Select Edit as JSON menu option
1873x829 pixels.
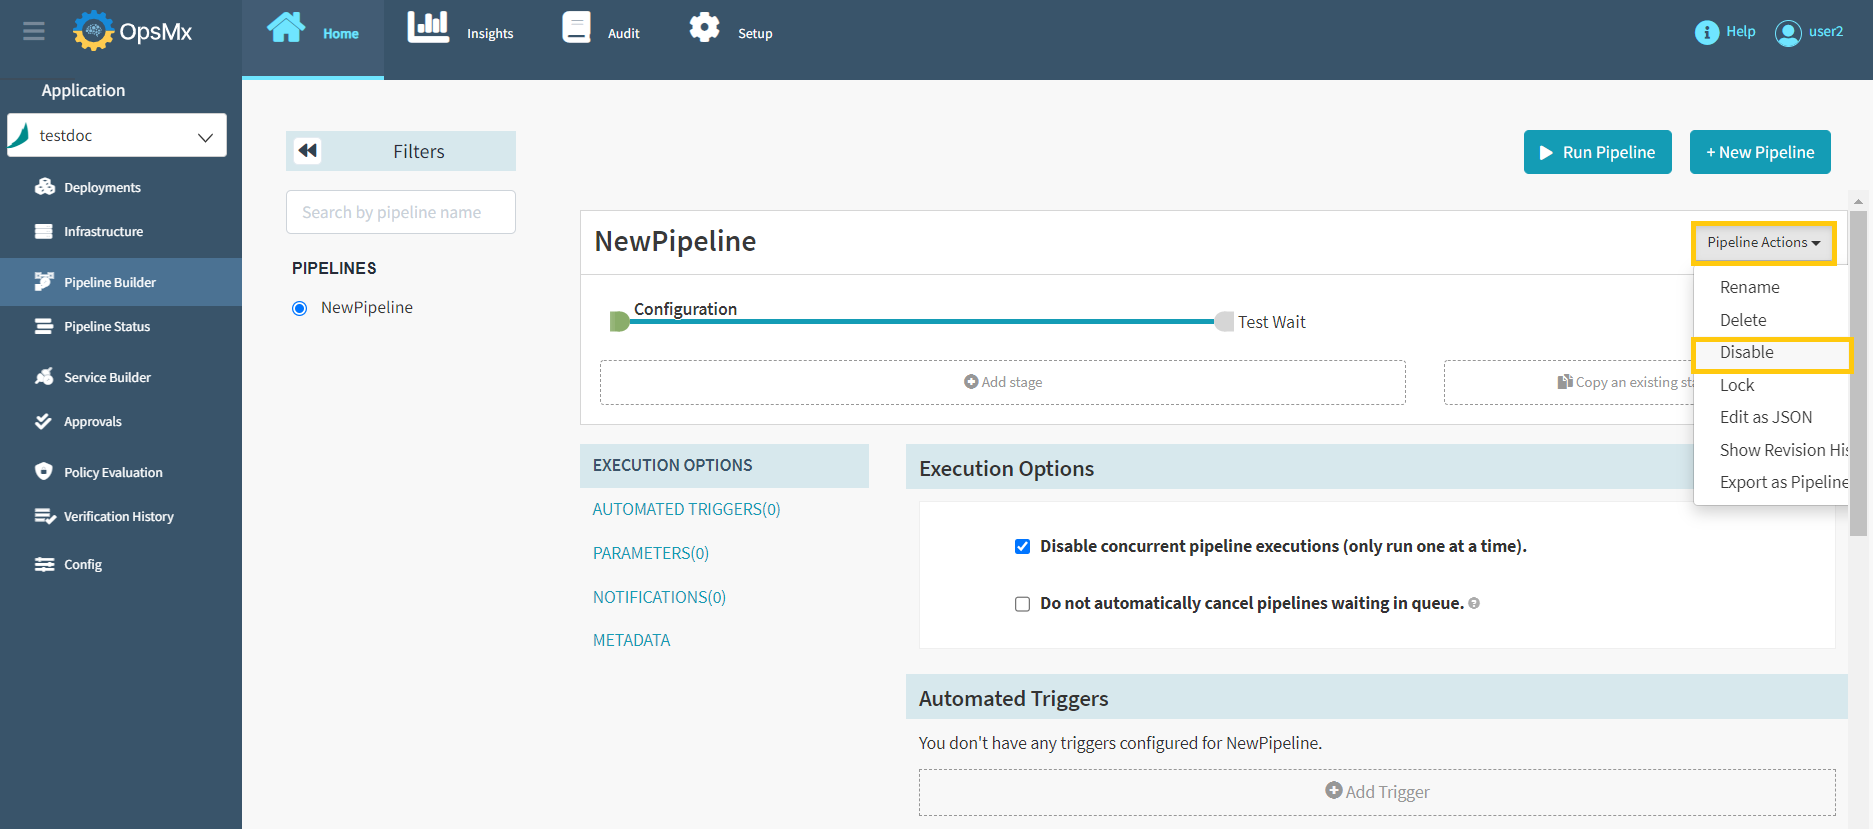tap(1765, 418)
